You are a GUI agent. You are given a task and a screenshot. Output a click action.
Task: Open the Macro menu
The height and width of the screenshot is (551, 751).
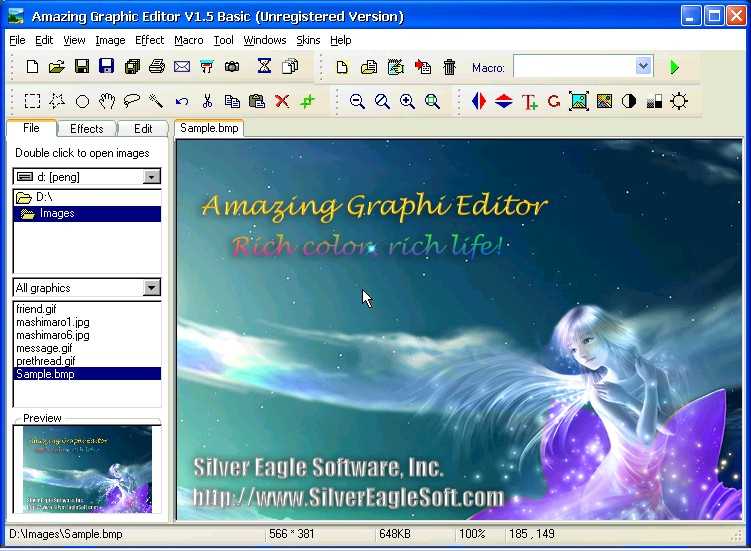pos(189,40)
